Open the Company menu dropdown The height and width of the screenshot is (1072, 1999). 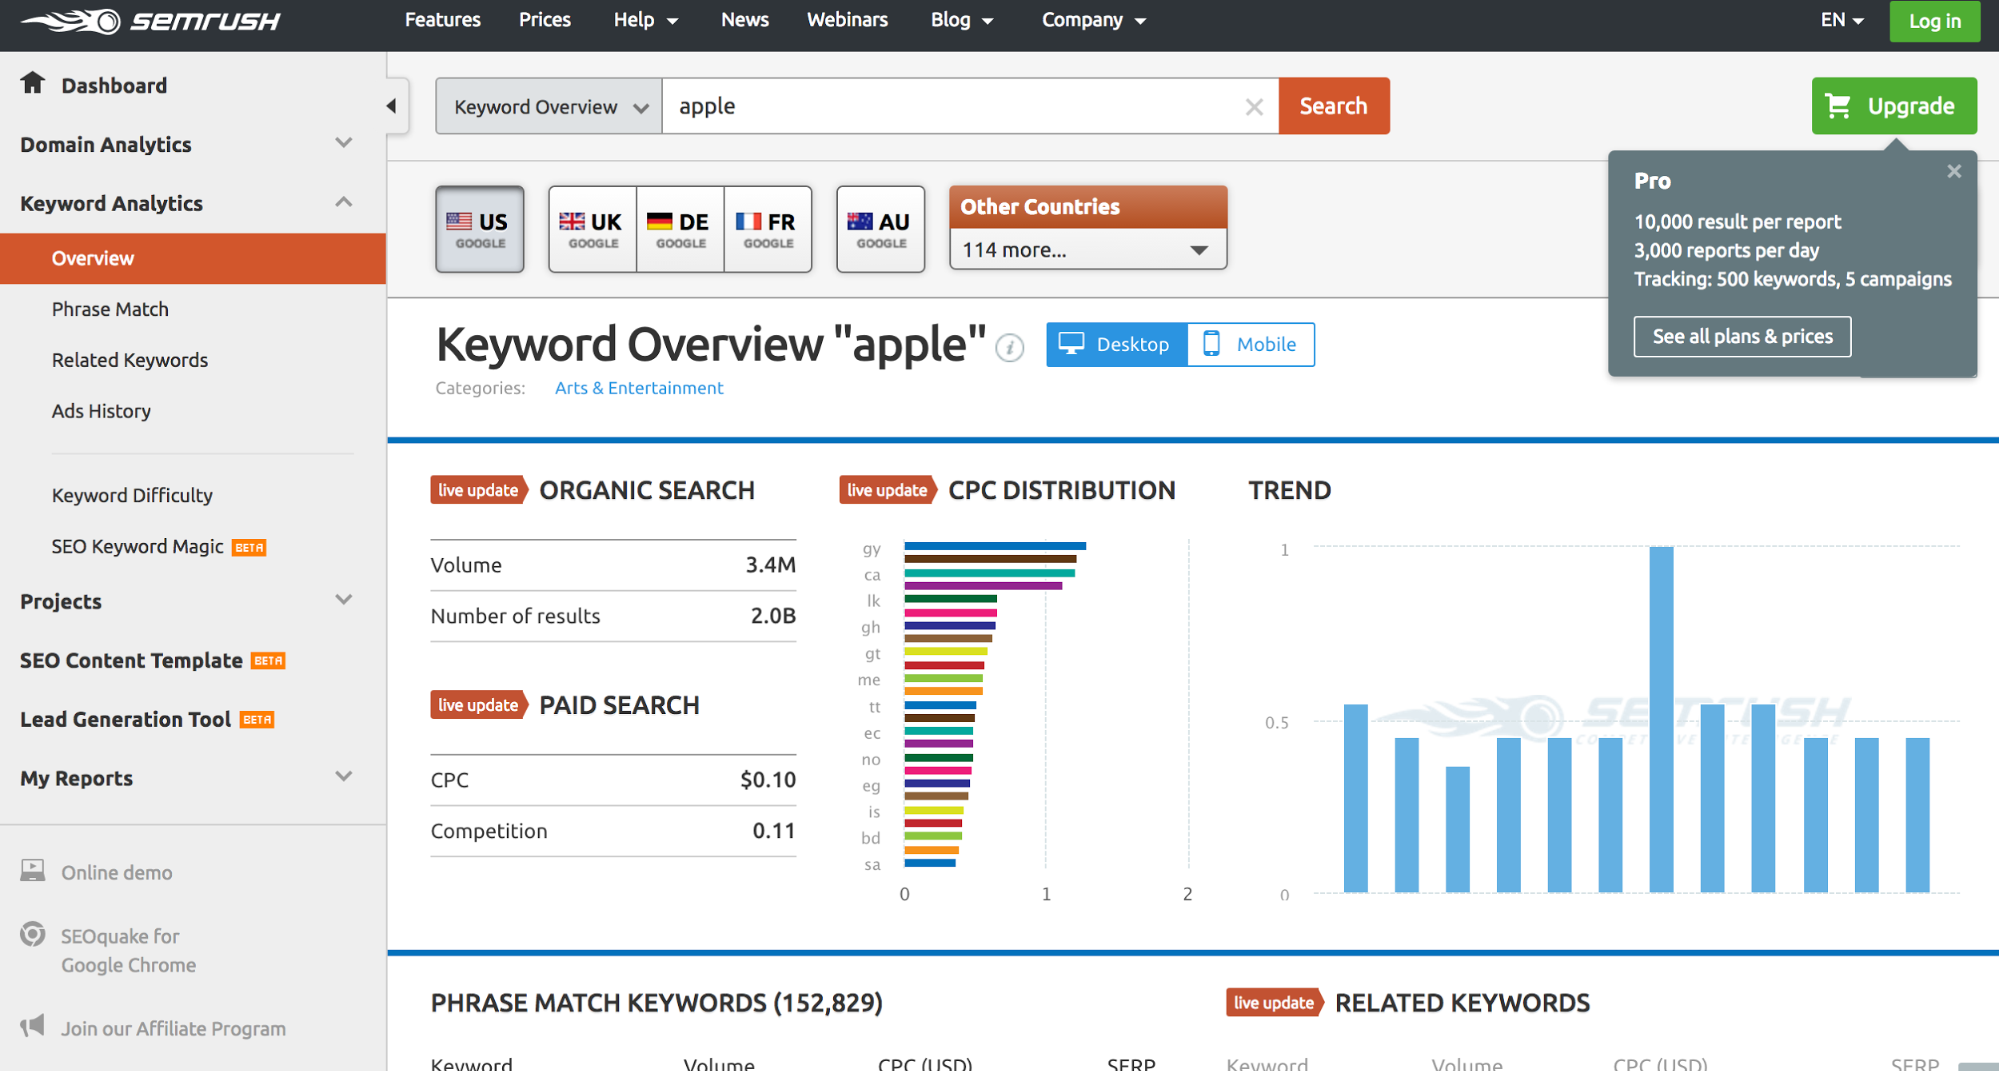tap(1094, 20)
